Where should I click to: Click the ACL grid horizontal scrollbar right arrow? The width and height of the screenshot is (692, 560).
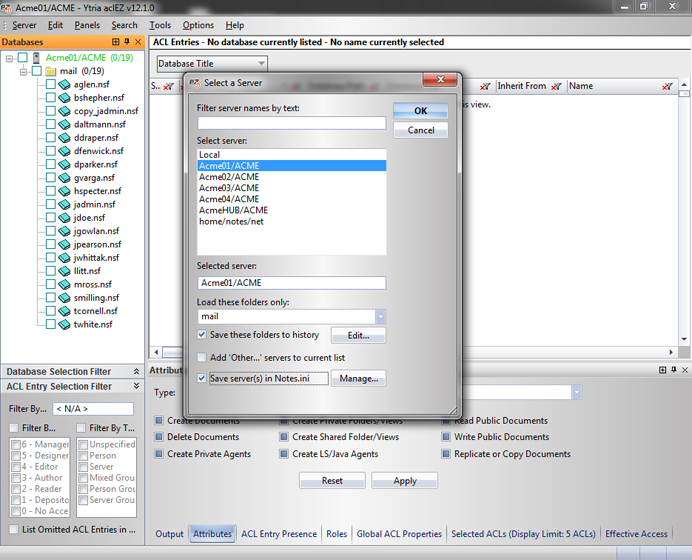click(x=671, y=352)
